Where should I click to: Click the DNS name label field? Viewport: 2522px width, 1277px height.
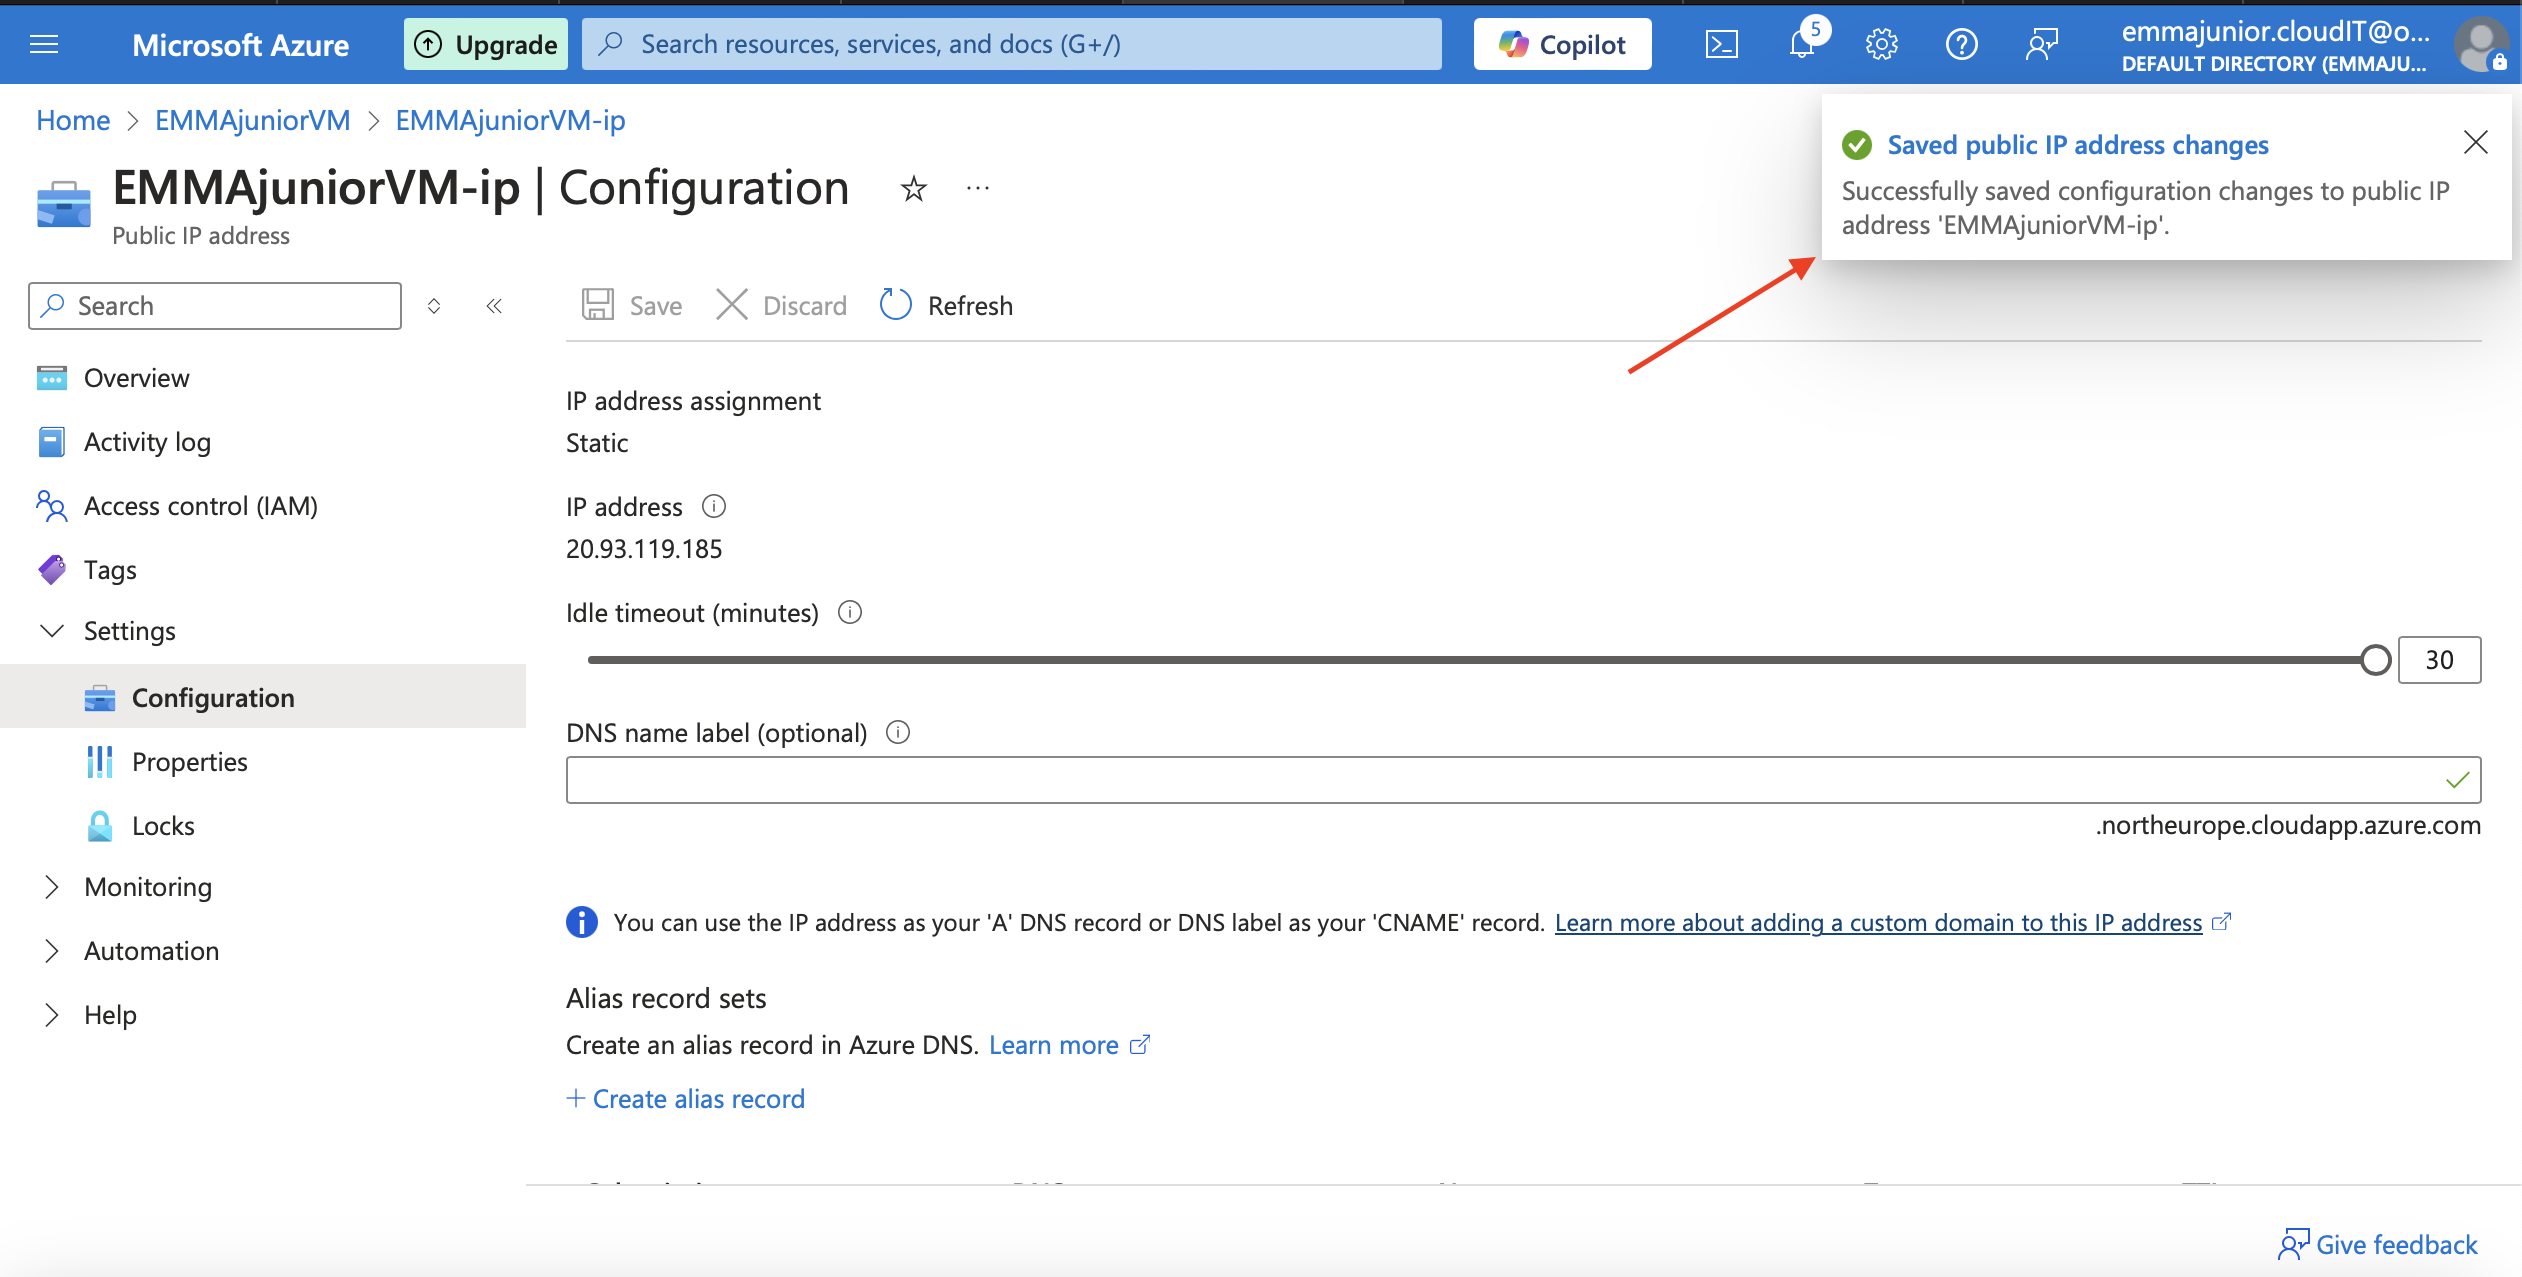tap(1523, 780)
